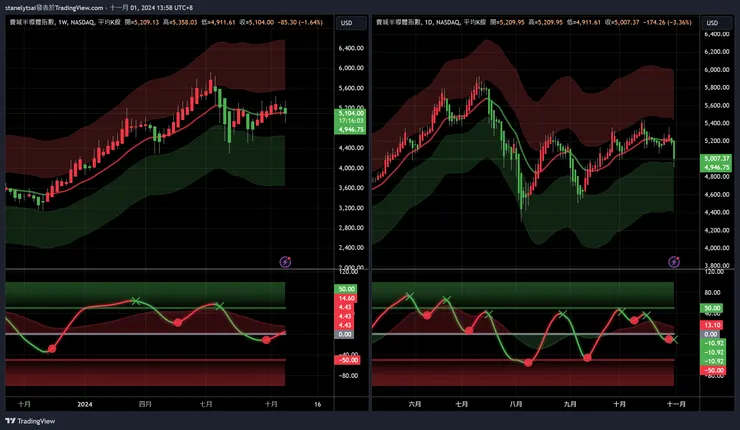
Task: Open the stanelytsai TradingView.com header link
Action: (x=54, y=8)
